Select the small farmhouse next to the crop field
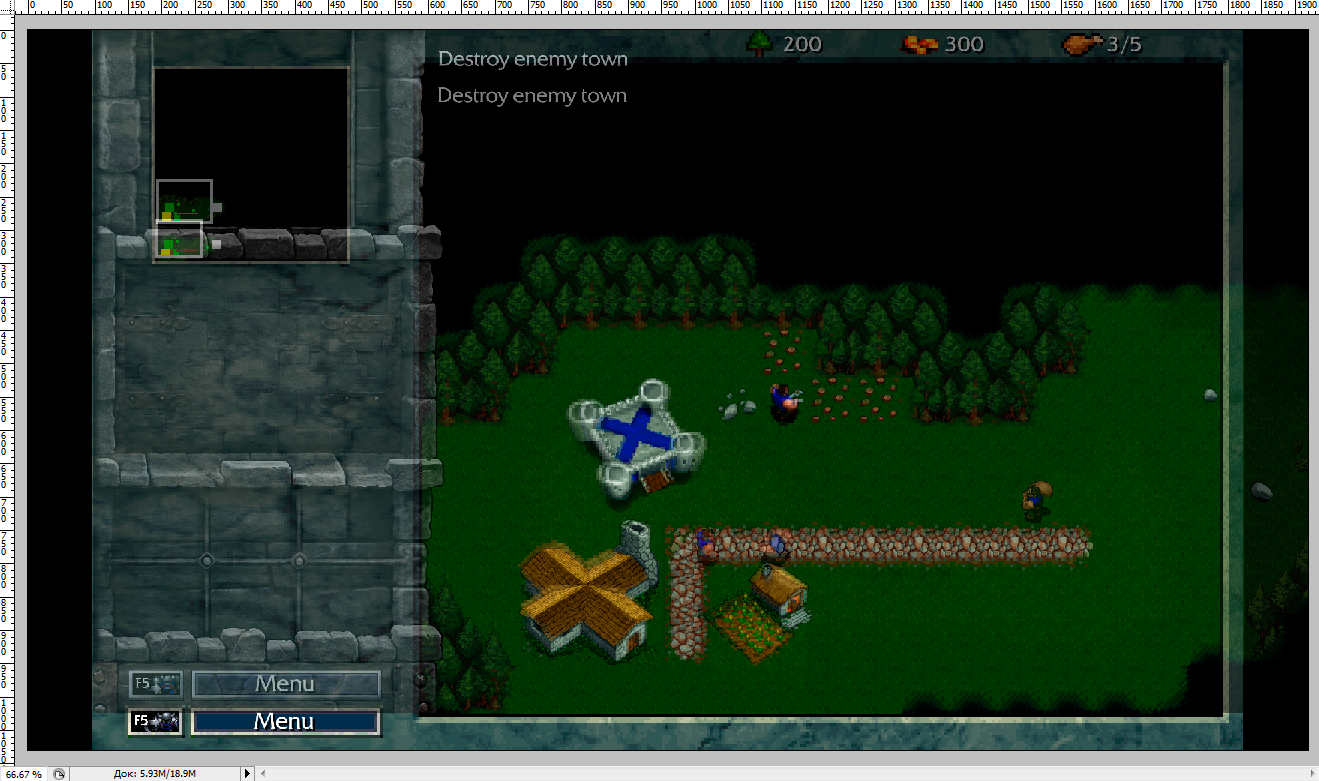This screenshot has height=781, width=1319. click(778, 593)
